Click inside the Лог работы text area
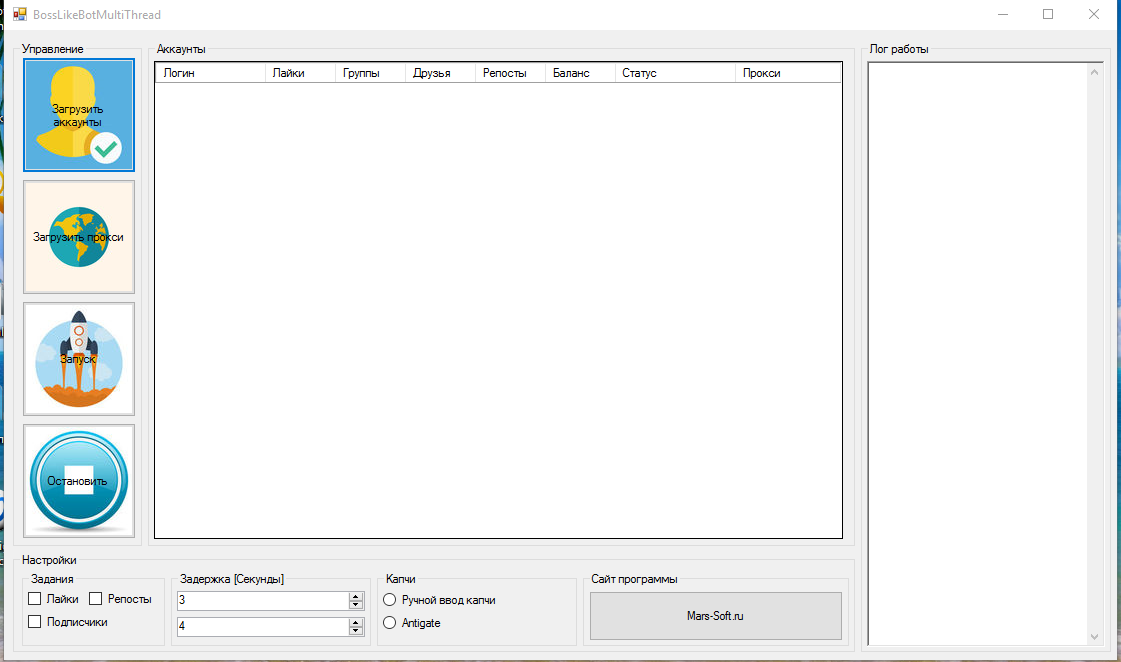 click(977, 353)
